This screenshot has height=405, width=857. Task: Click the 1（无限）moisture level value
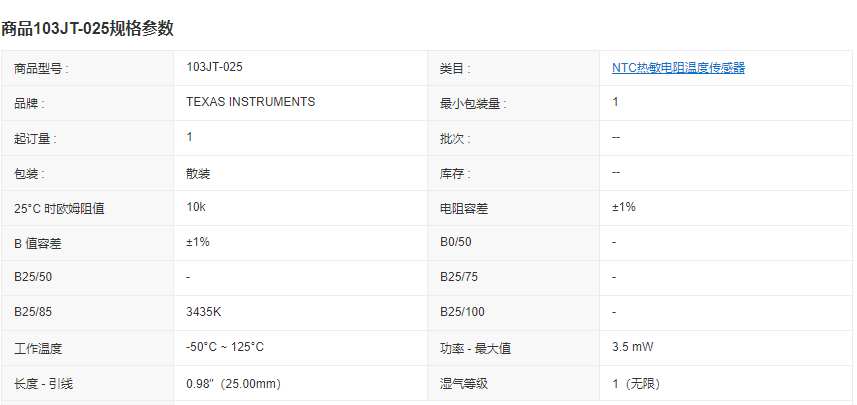(x=636, y=383)
